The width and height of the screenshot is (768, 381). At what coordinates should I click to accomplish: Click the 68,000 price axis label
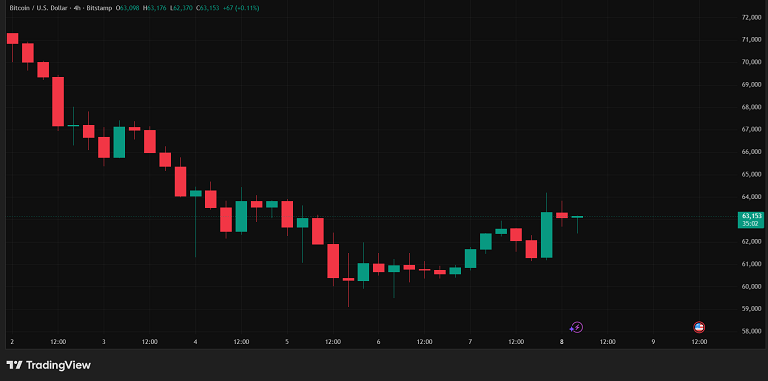[751, 107]
